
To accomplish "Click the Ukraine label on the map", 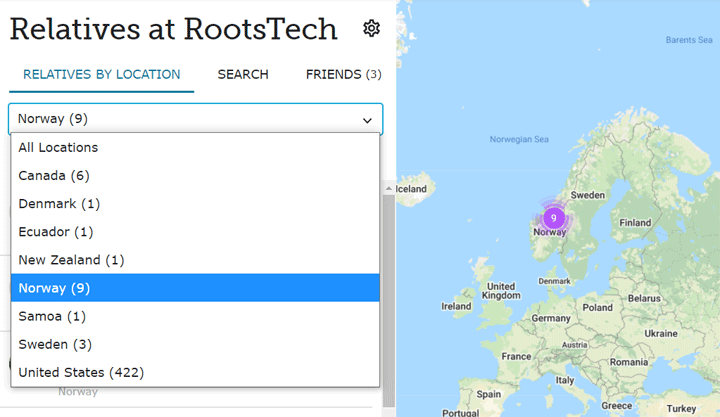I will pyautogui.click(x=661, y=334).
